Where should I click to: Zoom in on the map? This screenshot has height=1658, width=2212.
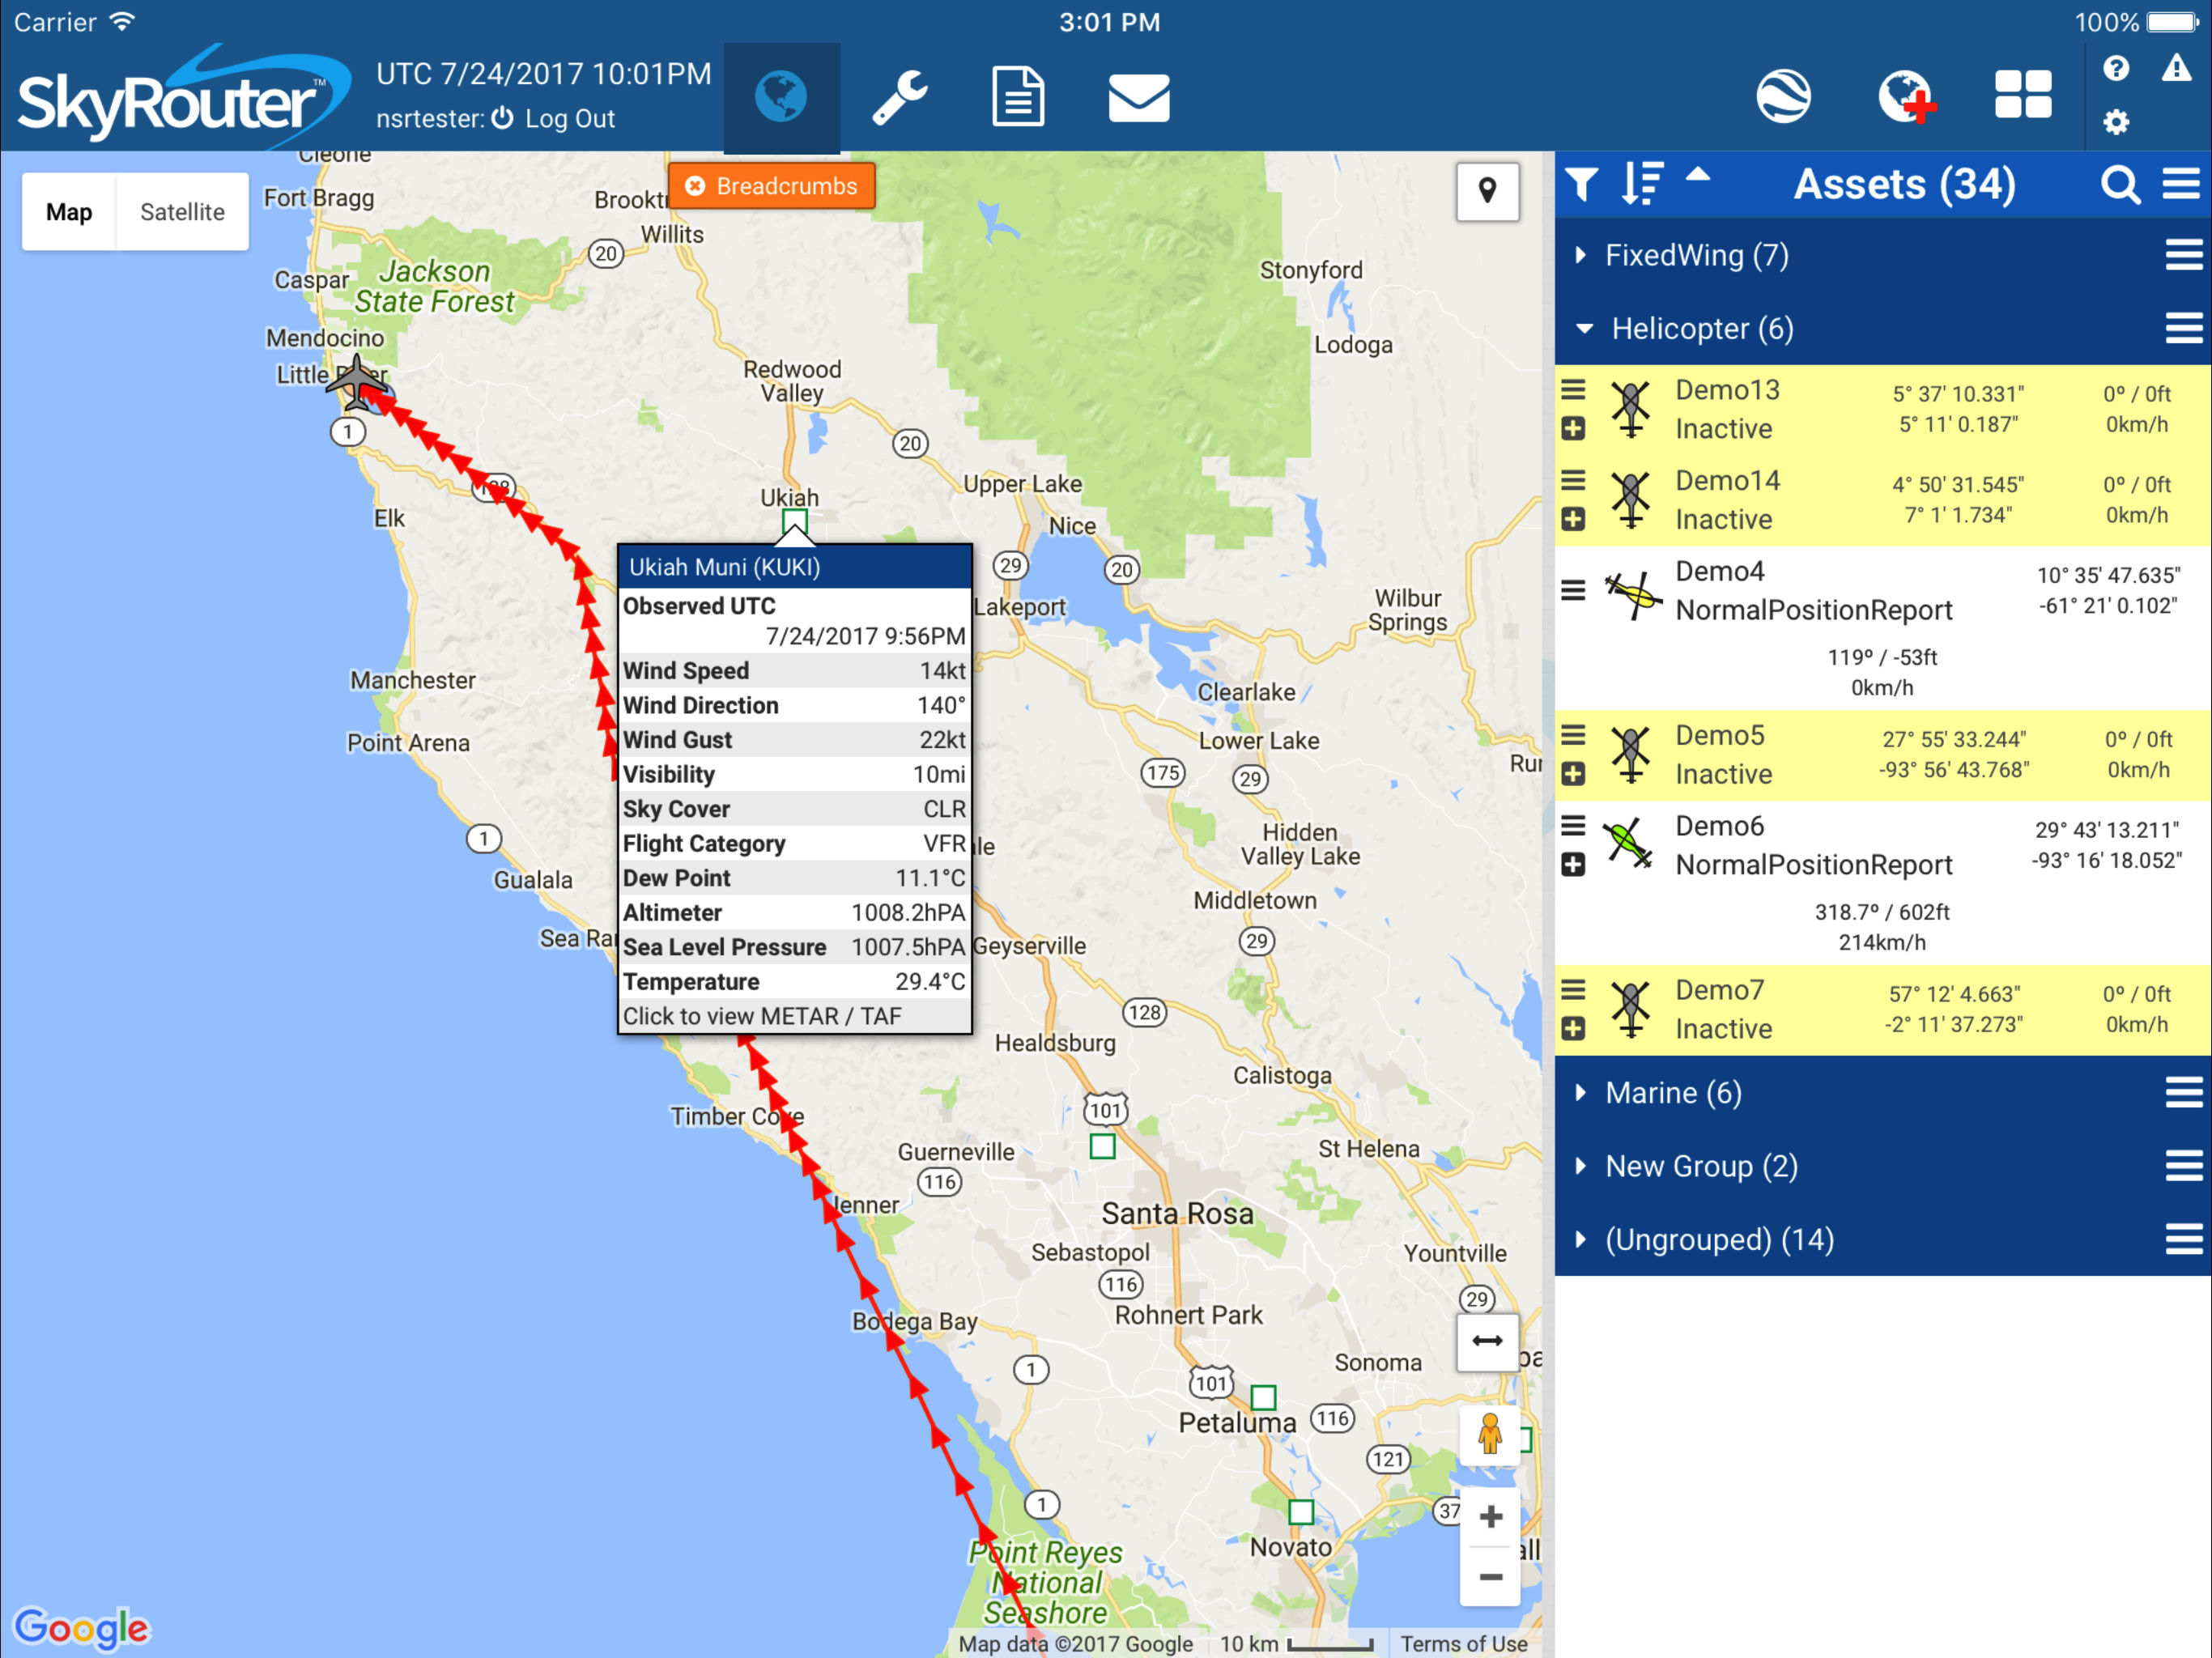point(1490,1517)
